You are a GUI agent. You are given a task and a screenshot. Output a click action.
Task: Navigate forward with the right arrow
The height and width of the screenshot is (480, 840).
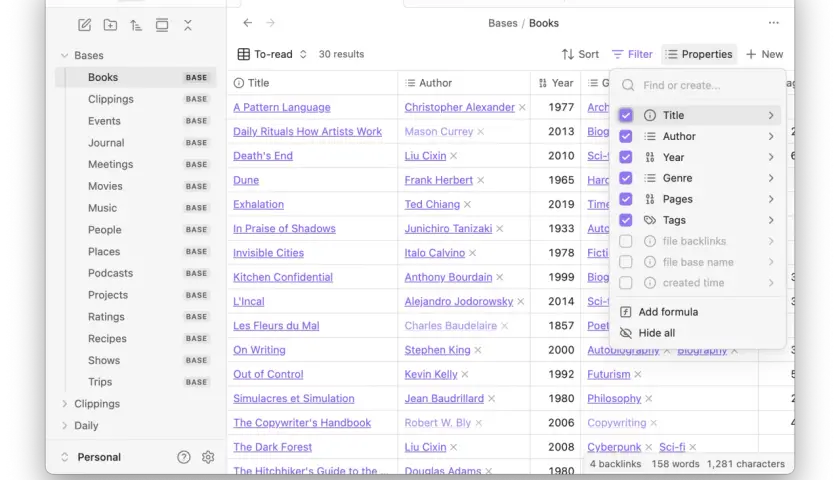pos(271,22)
